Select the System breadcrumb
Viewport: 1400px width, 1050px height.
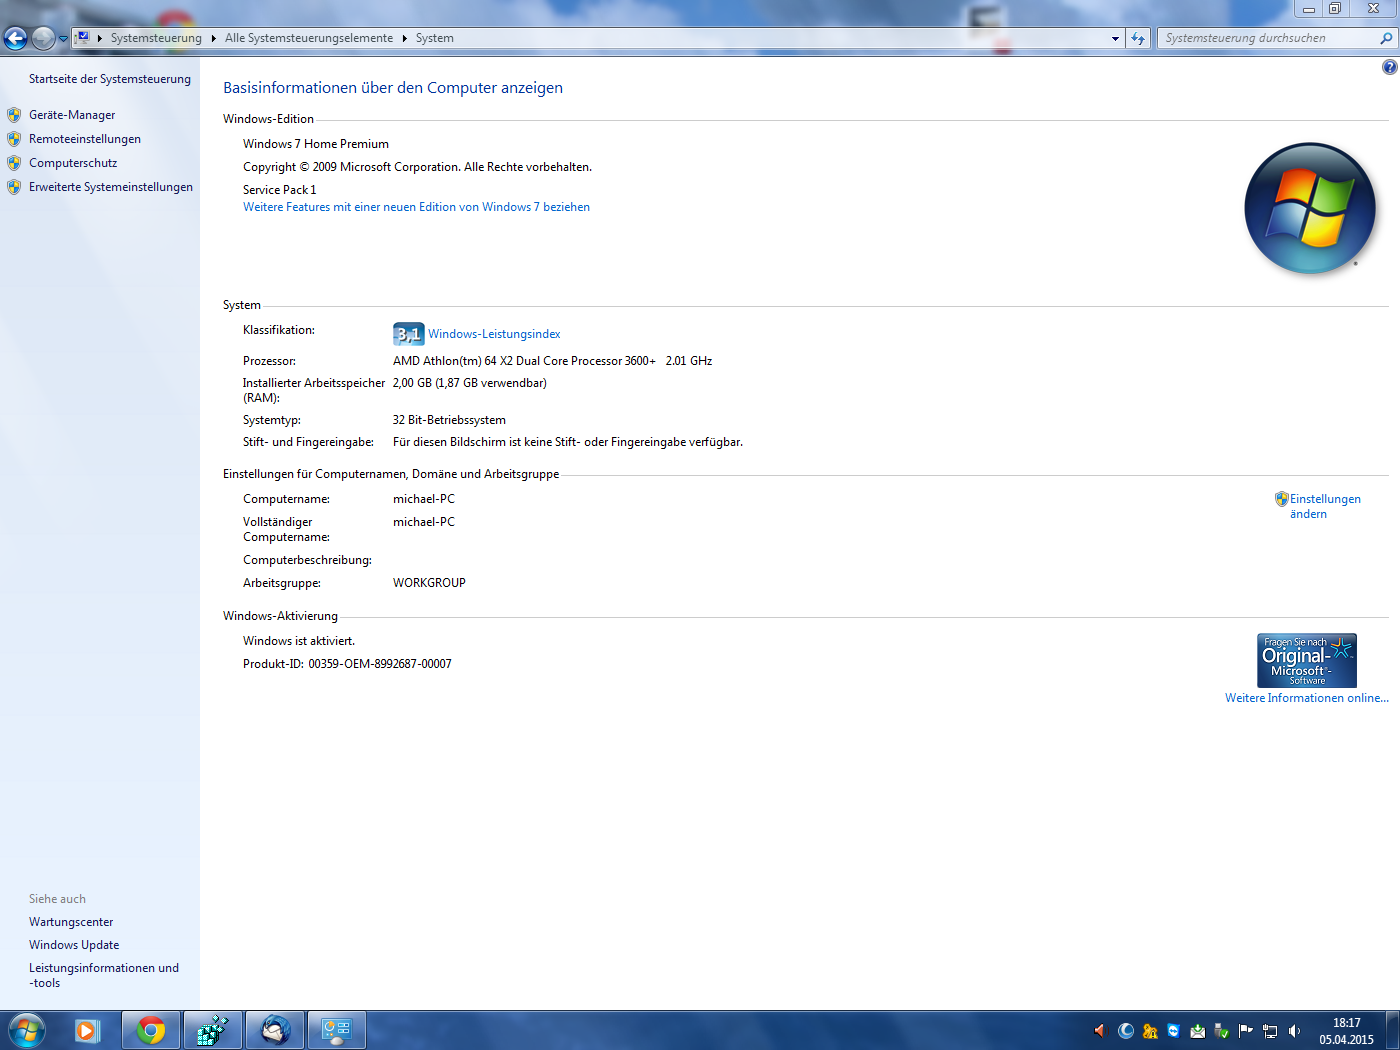[435, 38]
